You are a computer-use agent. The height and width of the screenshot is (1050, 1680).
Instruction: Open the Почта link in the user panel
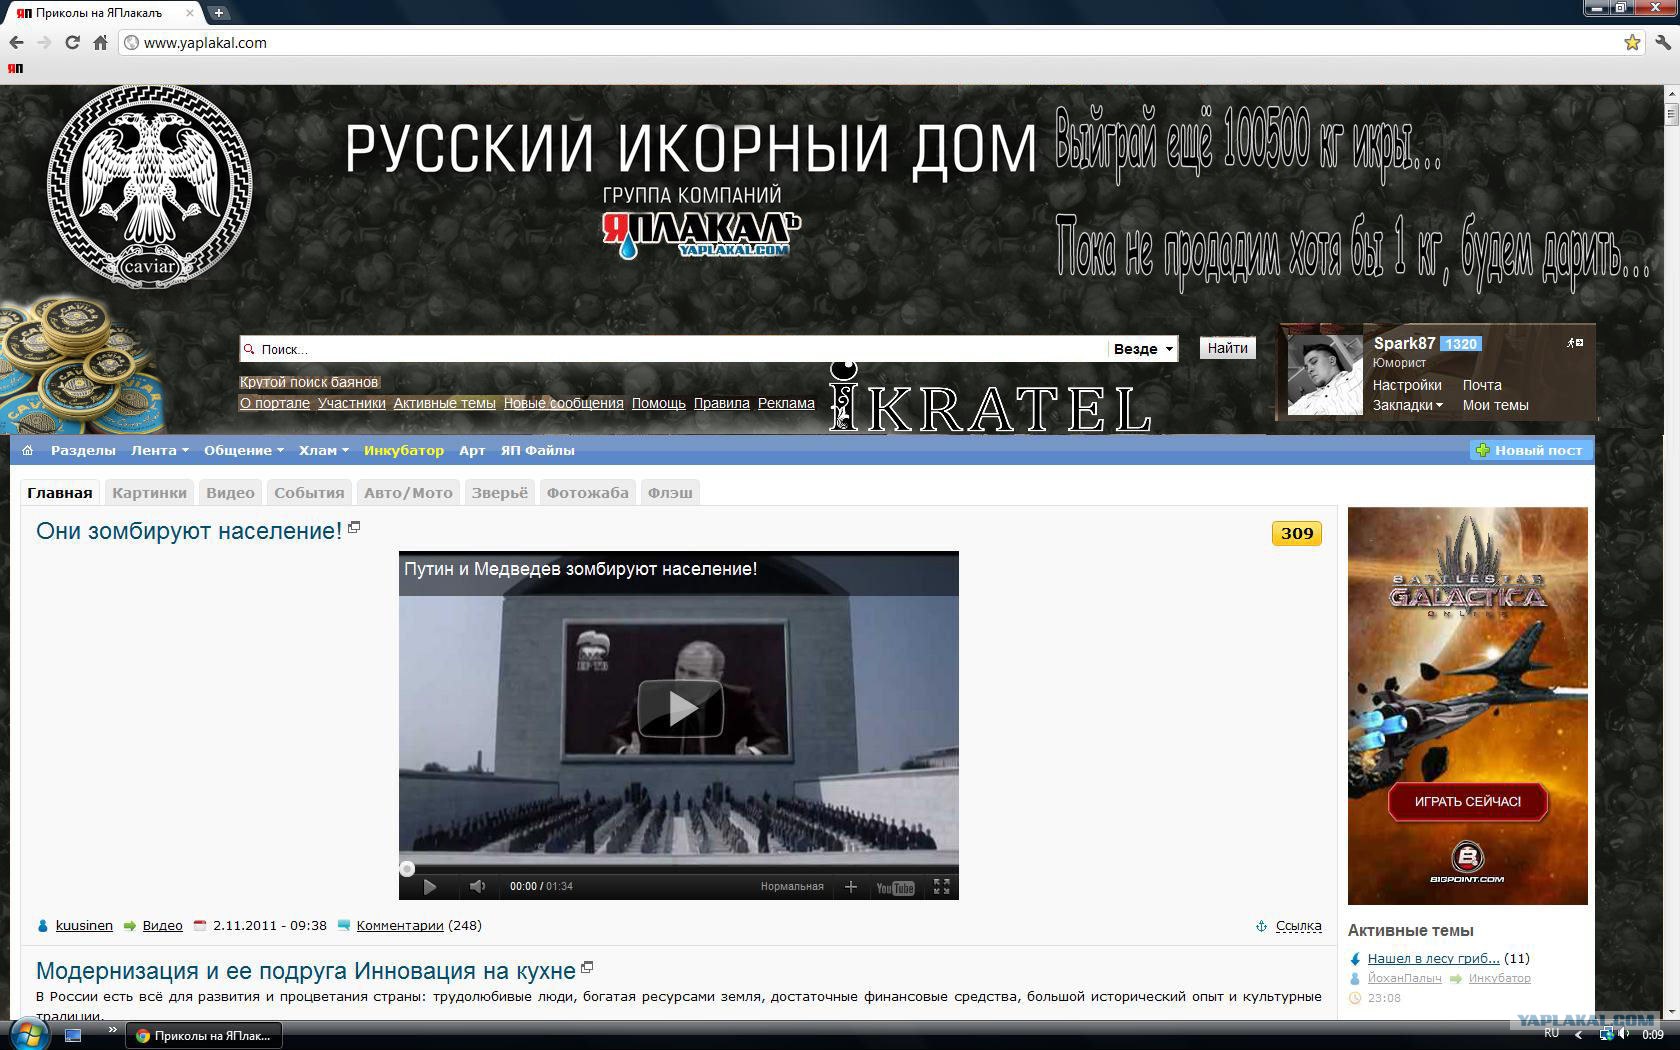coord(1482,385)
